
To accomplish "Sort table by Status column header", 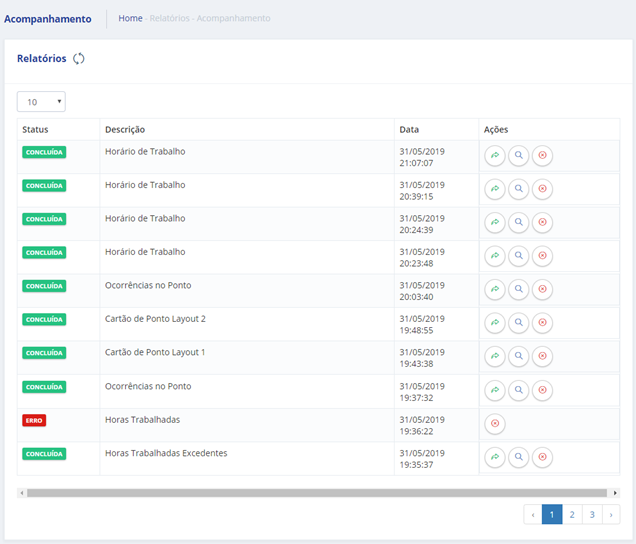I will [x=35, y=130].
